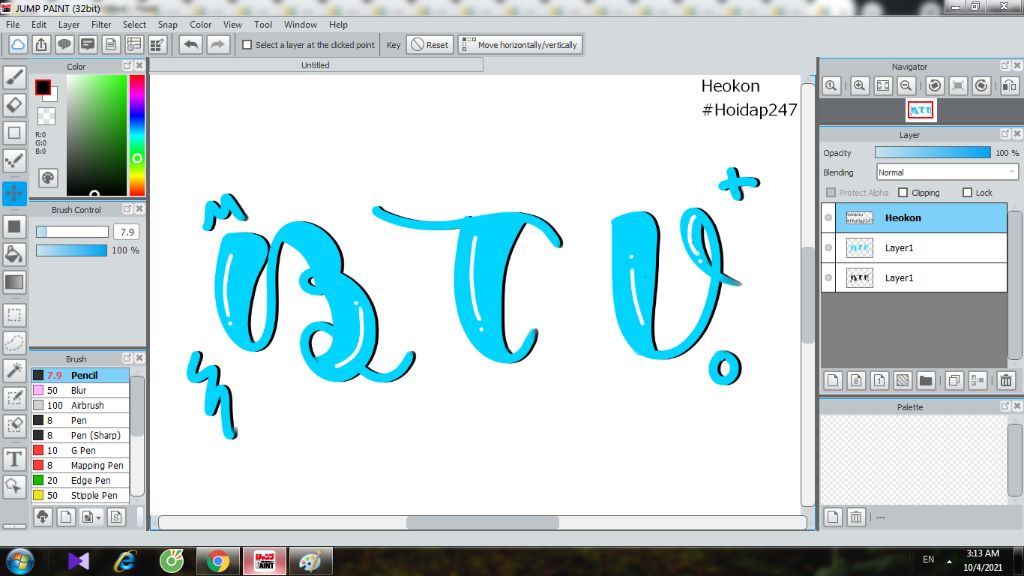Open the File menu

tap(12, 25)
